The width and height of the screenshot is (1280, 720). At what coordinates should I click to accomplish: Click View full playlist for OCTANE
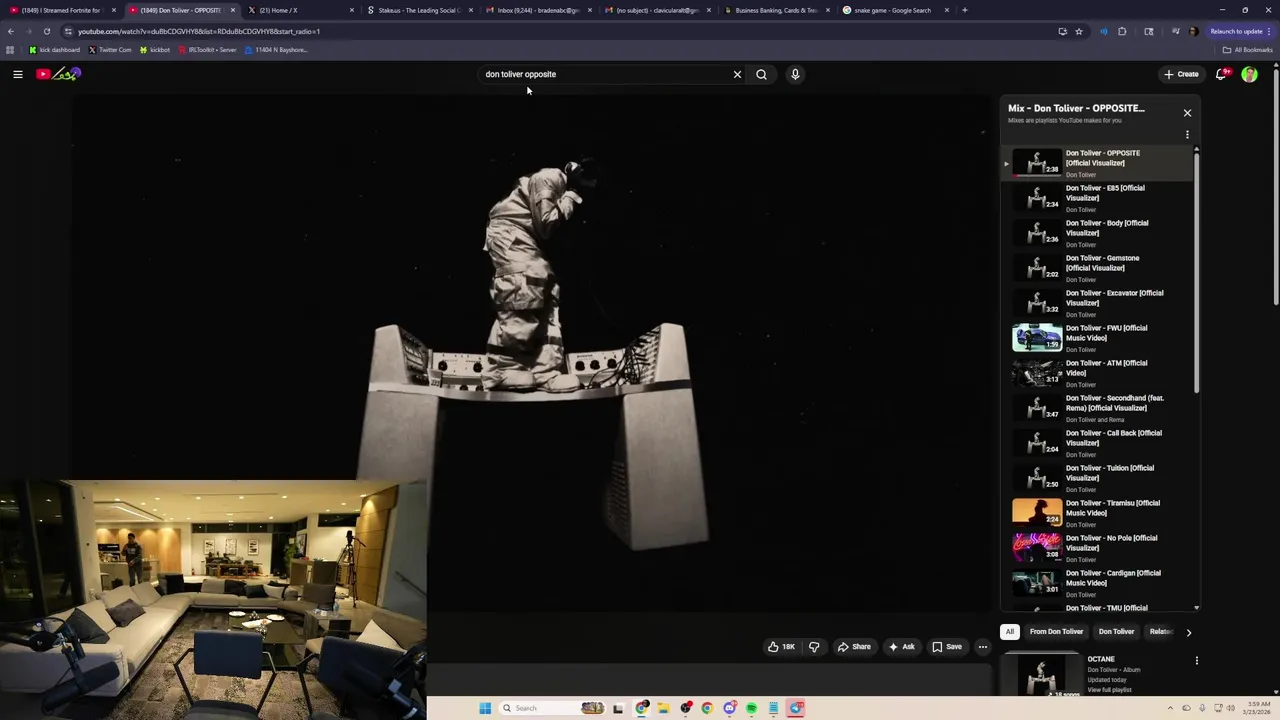click(x=1109, y=690)
